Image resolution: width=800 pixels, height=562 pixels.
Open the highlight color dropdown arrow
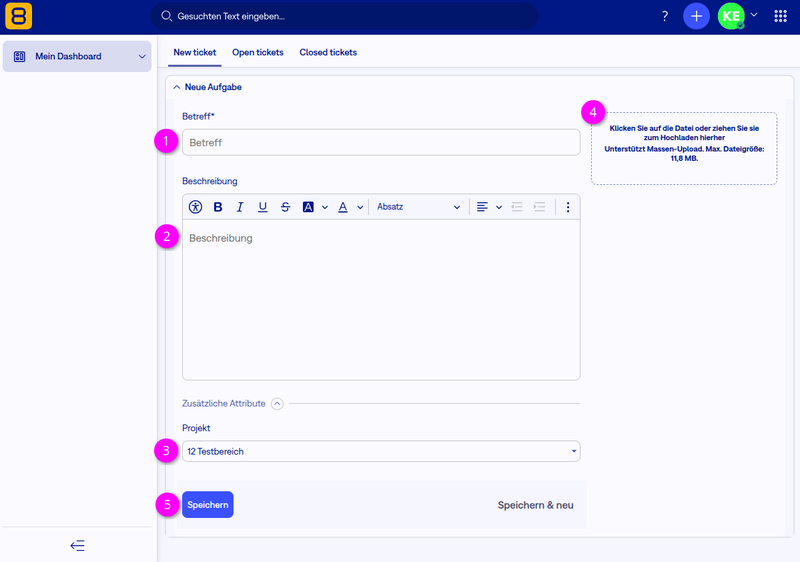click(x=324, y=208)
